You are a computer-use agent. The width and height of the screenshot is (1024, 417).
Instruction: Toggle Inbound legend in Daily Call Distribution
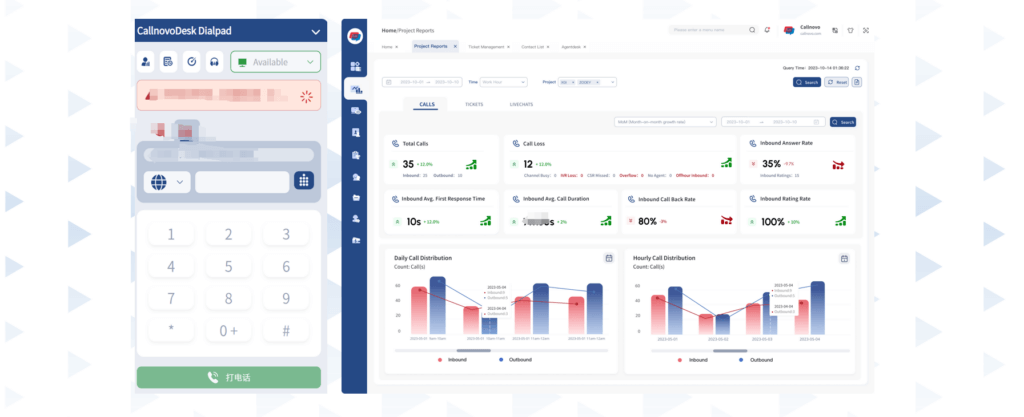453,360
